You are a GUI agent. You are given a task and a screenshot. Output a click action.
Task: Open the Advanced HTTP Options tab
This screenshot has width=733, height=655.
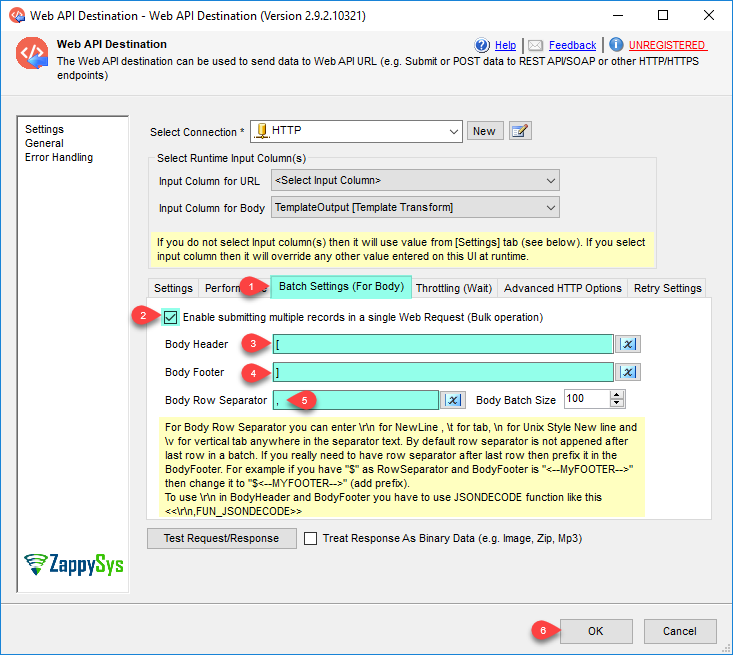point(562,288)
